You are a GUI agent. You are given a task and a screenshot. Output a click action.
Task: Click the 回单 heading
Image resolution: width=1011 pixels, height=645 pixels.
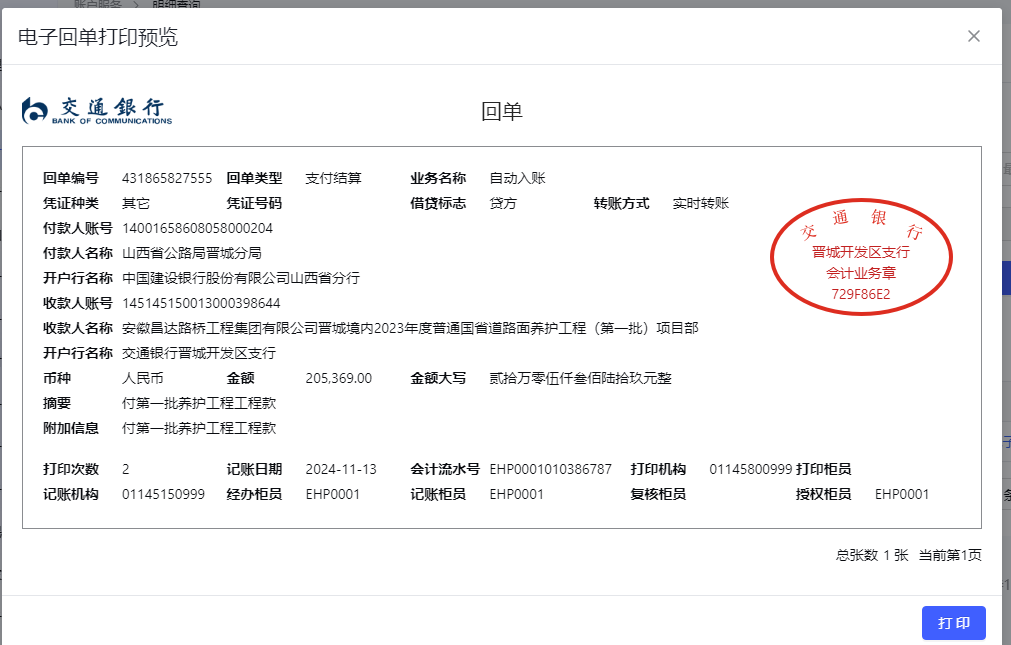pos(502,111)
